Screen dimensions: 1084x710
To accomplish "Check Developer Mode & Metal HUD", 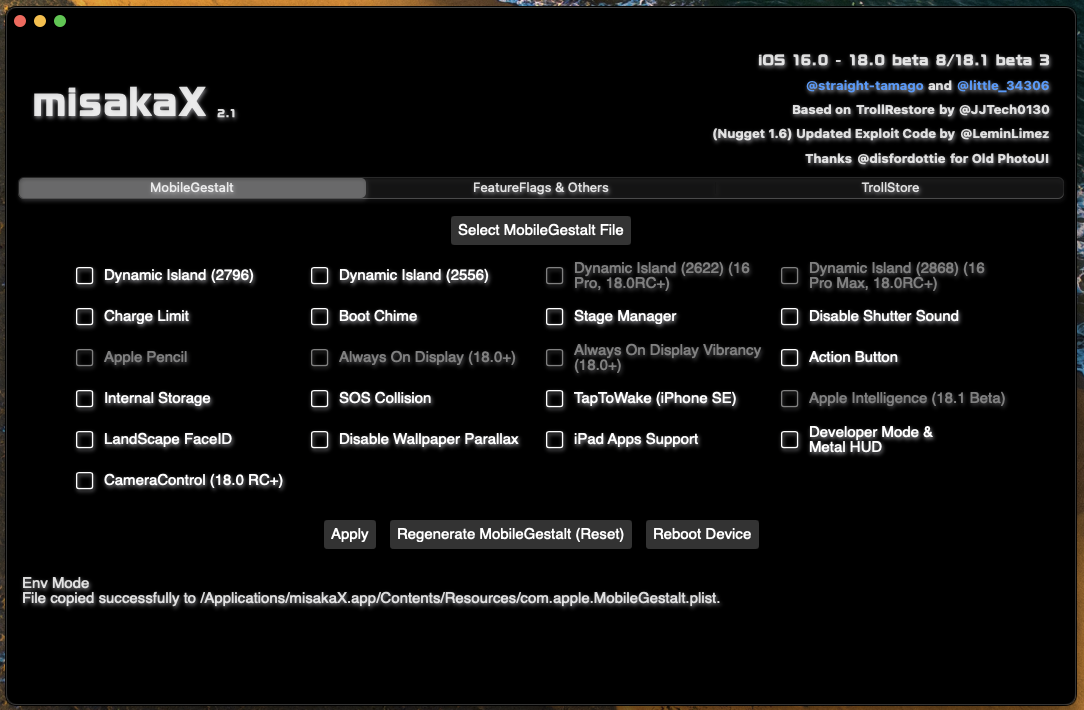I will point(789,440).
